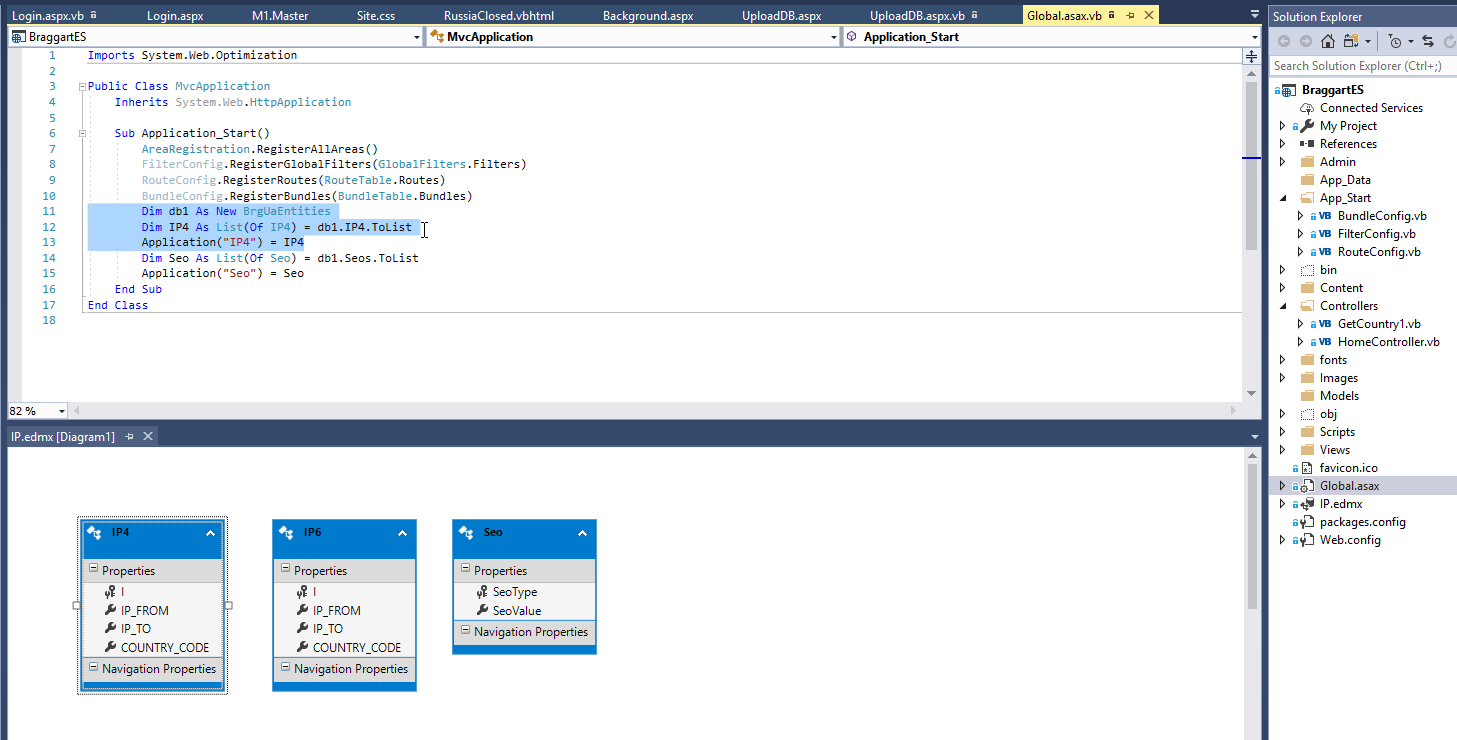The height and width of the screenshot is (740, 1457).
Task: Click the Web.config file icon
Action: (1307, 540)
